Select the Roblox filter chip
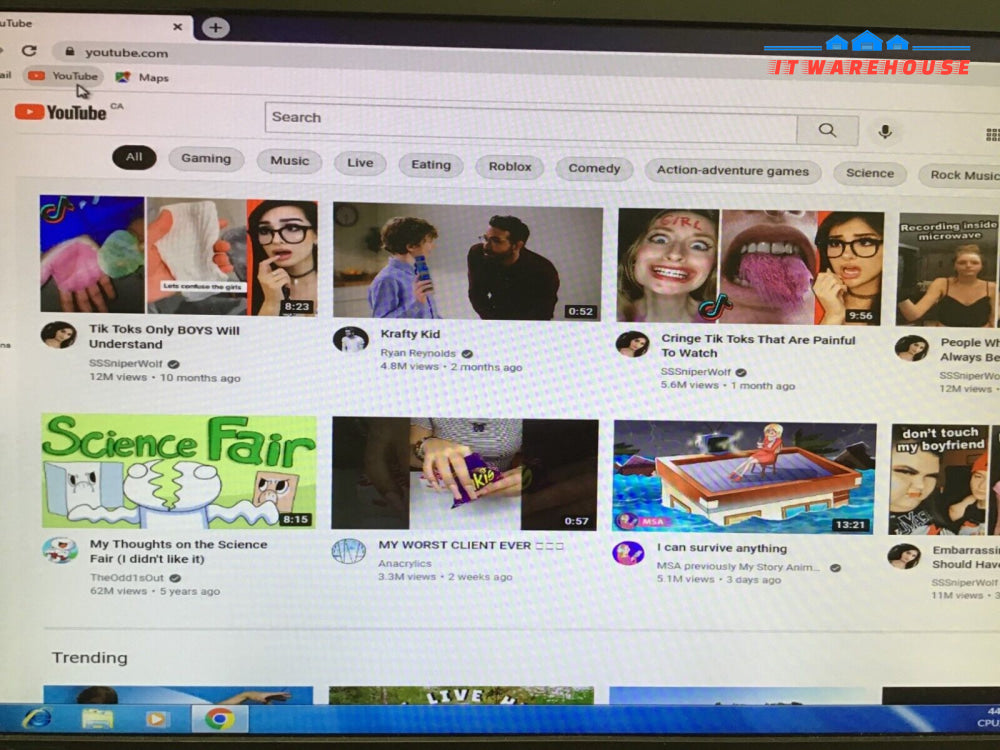This screenshot has width=1000, height=750. pos(510,167)
